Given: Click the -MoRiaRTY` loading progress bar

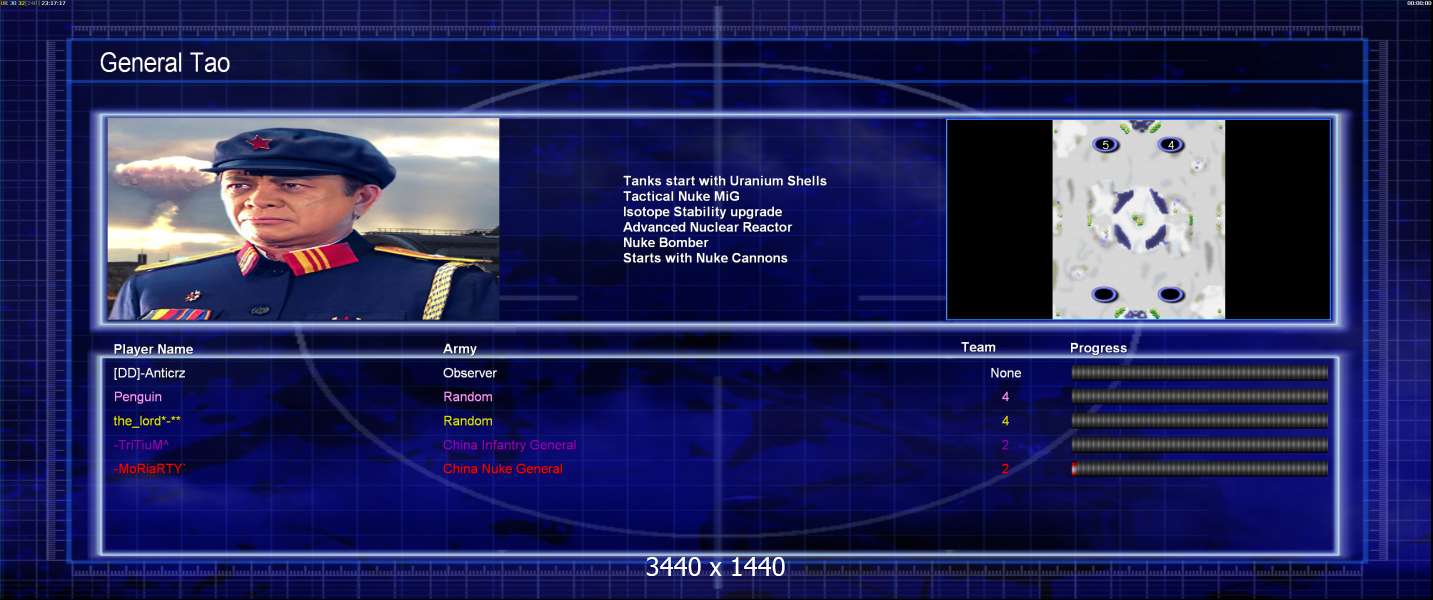Looking at the screenshot, I should (x=1200, y=469).
